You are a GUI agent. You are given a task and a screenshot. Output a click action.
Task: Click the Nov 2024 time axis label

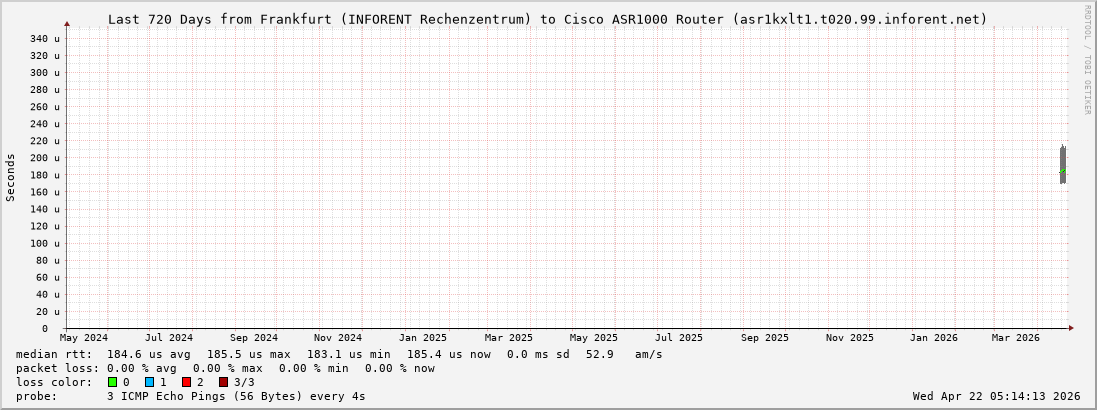[338, 338]
